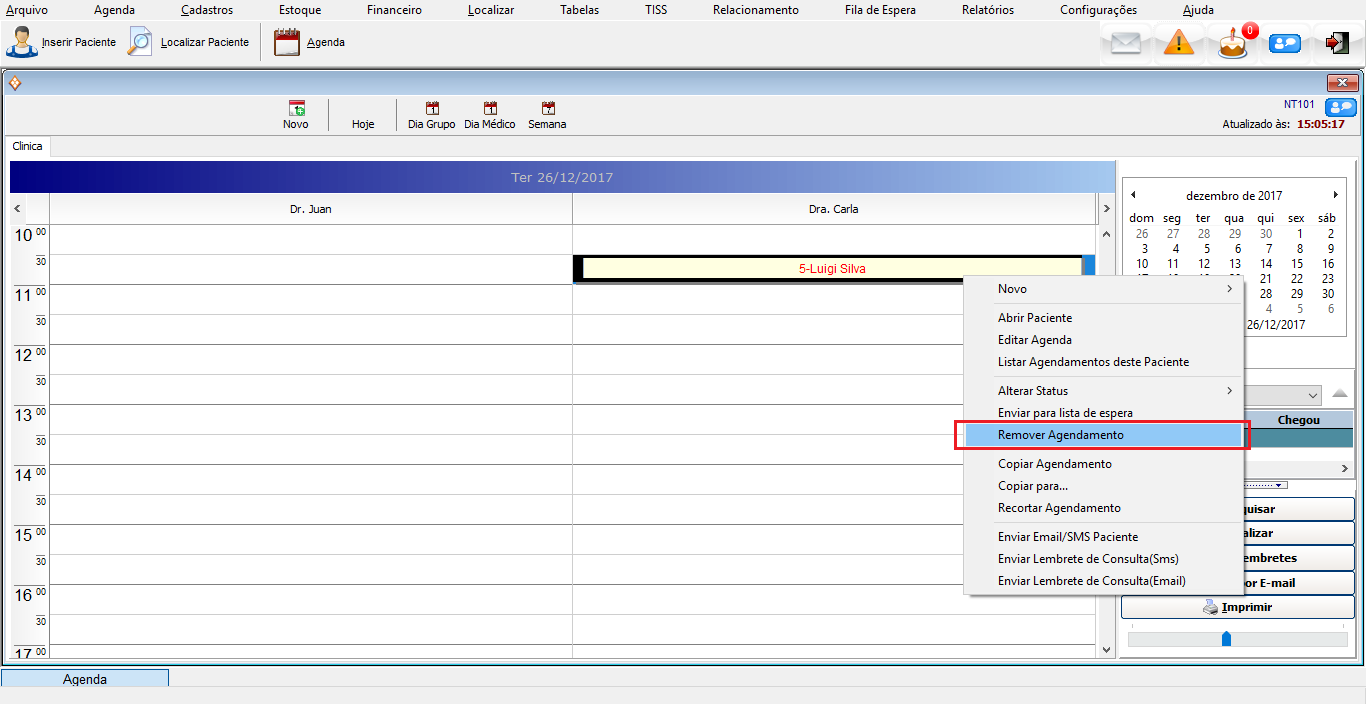This screenshot has width=1366, height=704.
Task: Click the exit door icon
Action: [x=1337, y=43]
